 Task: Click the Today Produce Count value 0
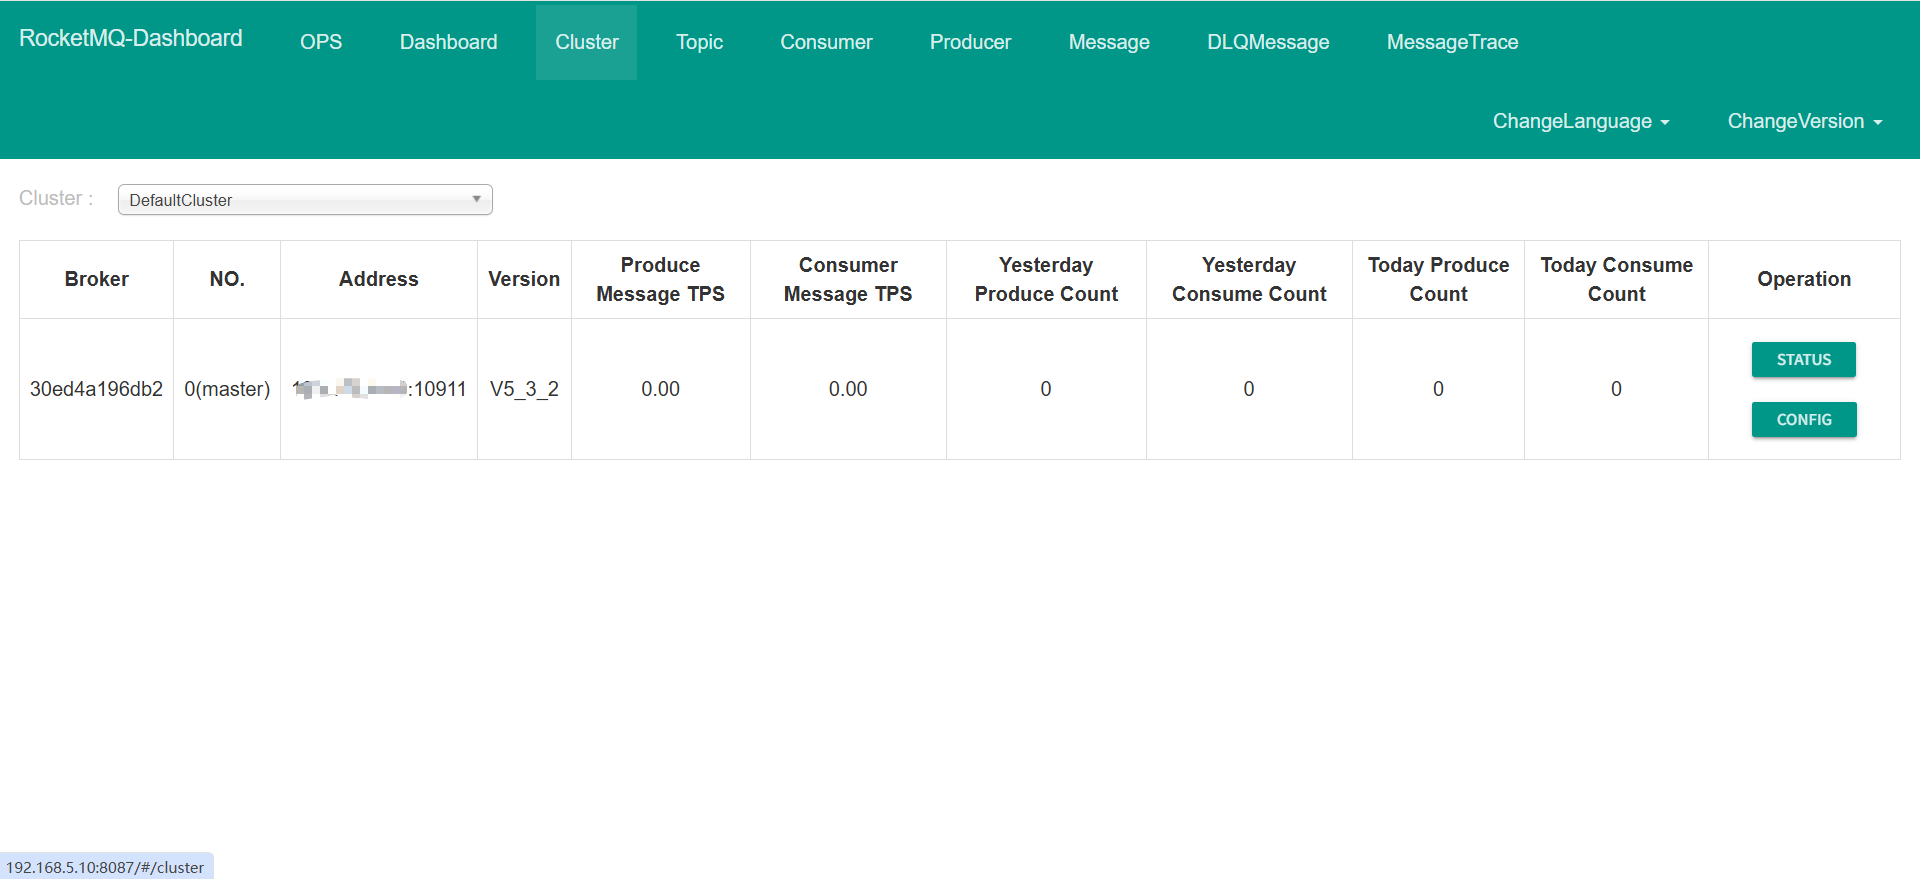tap(1438, 389)
